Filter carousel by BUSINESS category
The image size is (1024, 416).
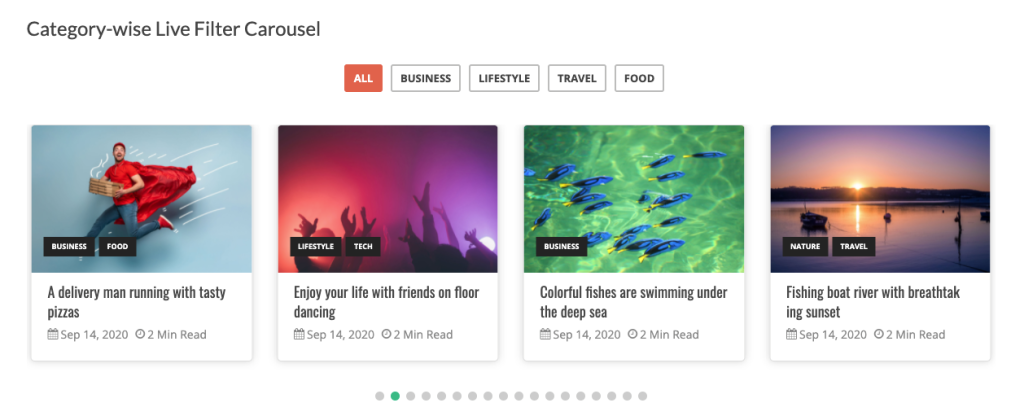(x=425, y=78)
